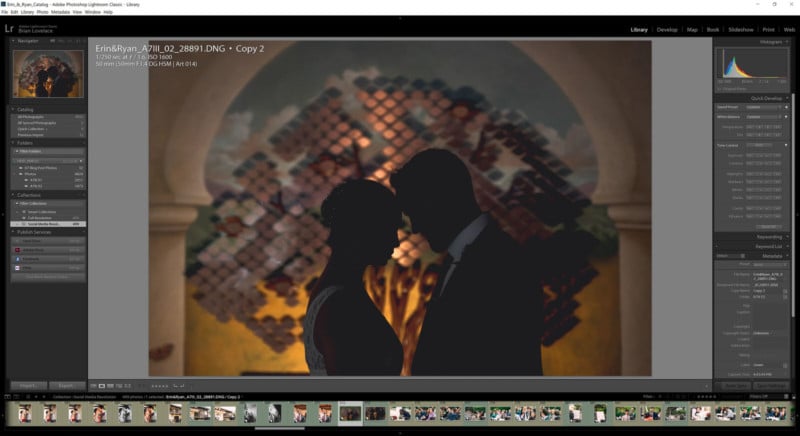Switch to the Develop module

[667, 30]
